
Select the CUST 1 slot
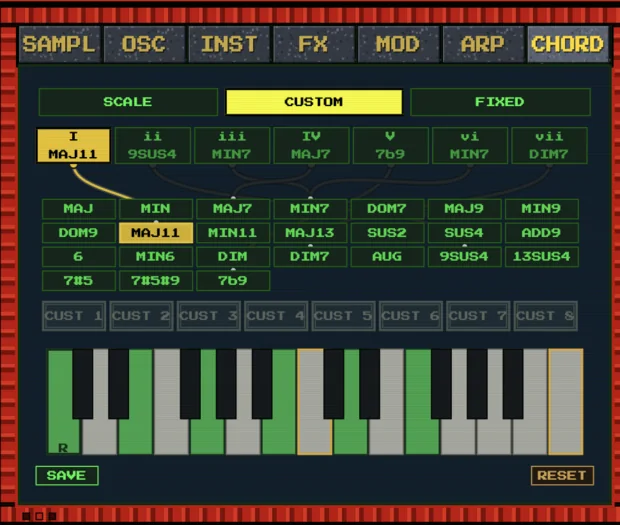tap(74, 316)
